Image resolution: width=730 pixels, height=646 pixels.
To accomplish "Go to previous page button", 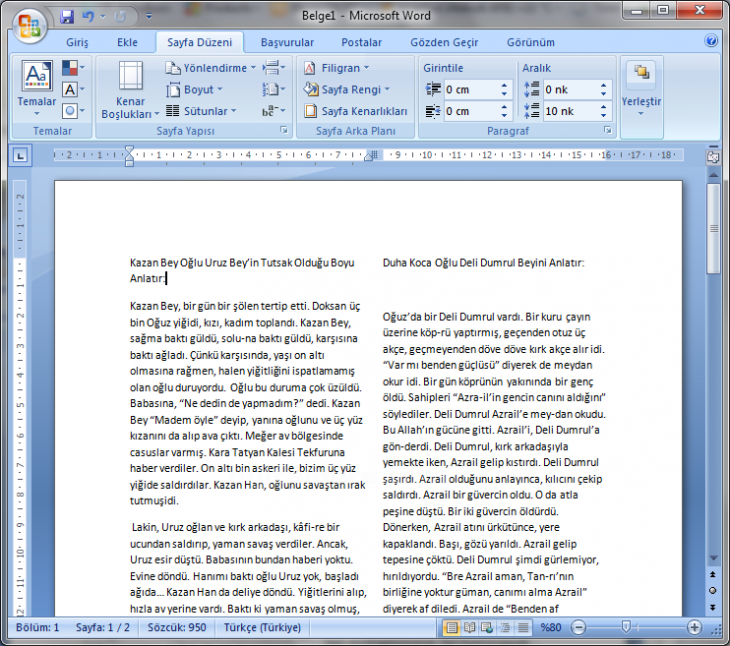I will tap(713, 575).
